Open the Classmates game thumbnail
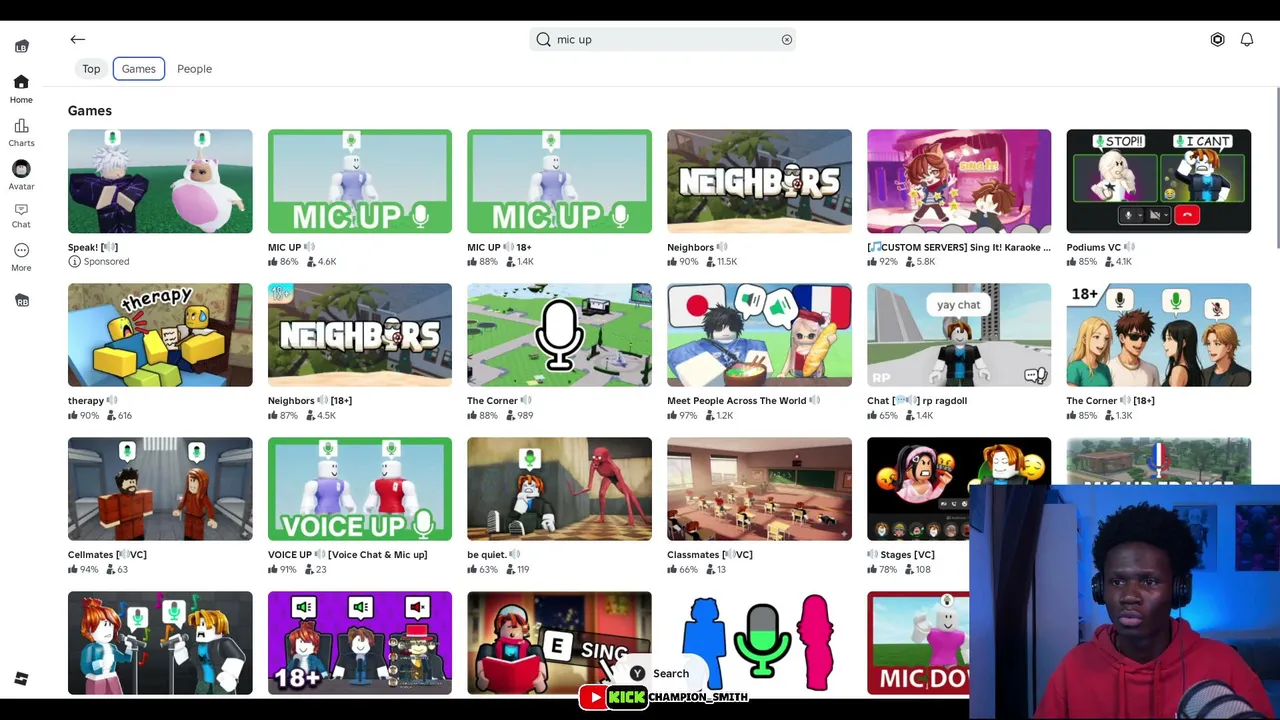The height and width of the screenshot is (720, 1280). coord(759,489)
